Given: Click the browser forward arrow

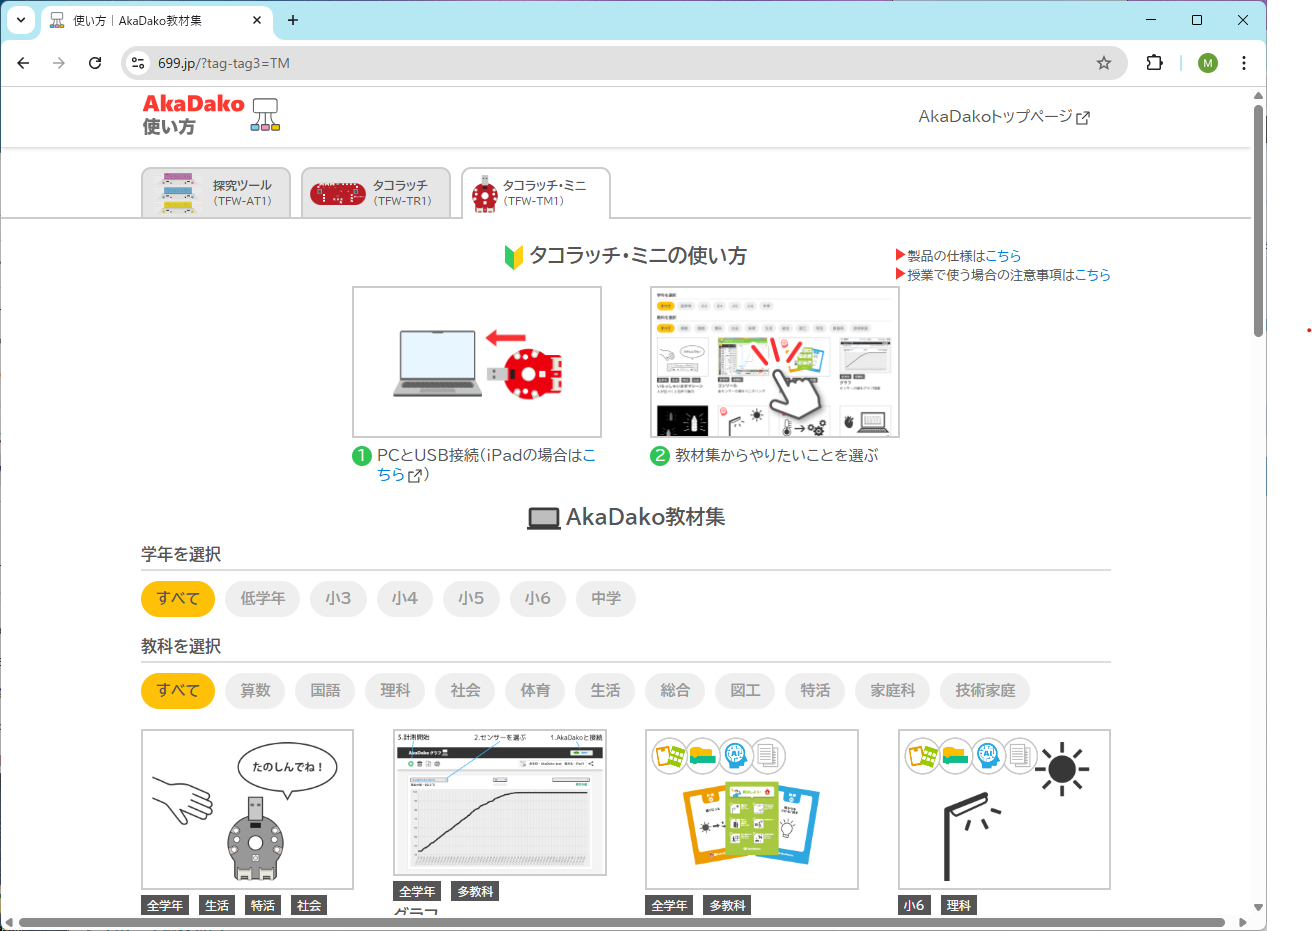Looking at the screenshot, I should [59, 63].
